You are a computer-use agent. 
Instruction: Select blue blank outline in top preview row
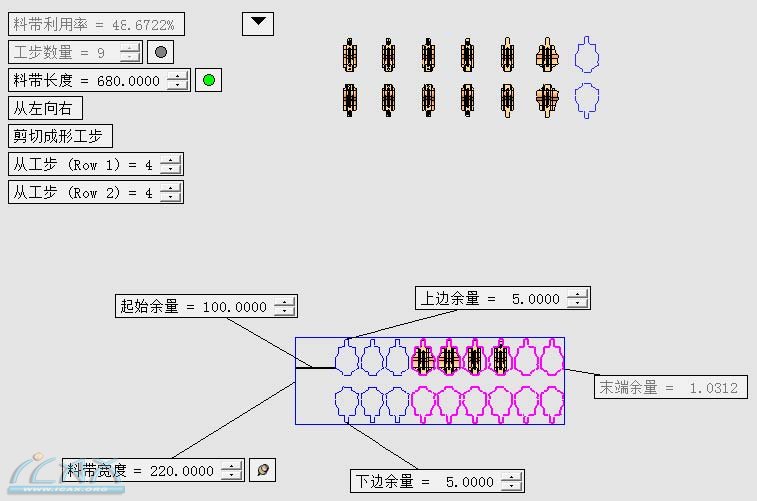coord(587,55)
